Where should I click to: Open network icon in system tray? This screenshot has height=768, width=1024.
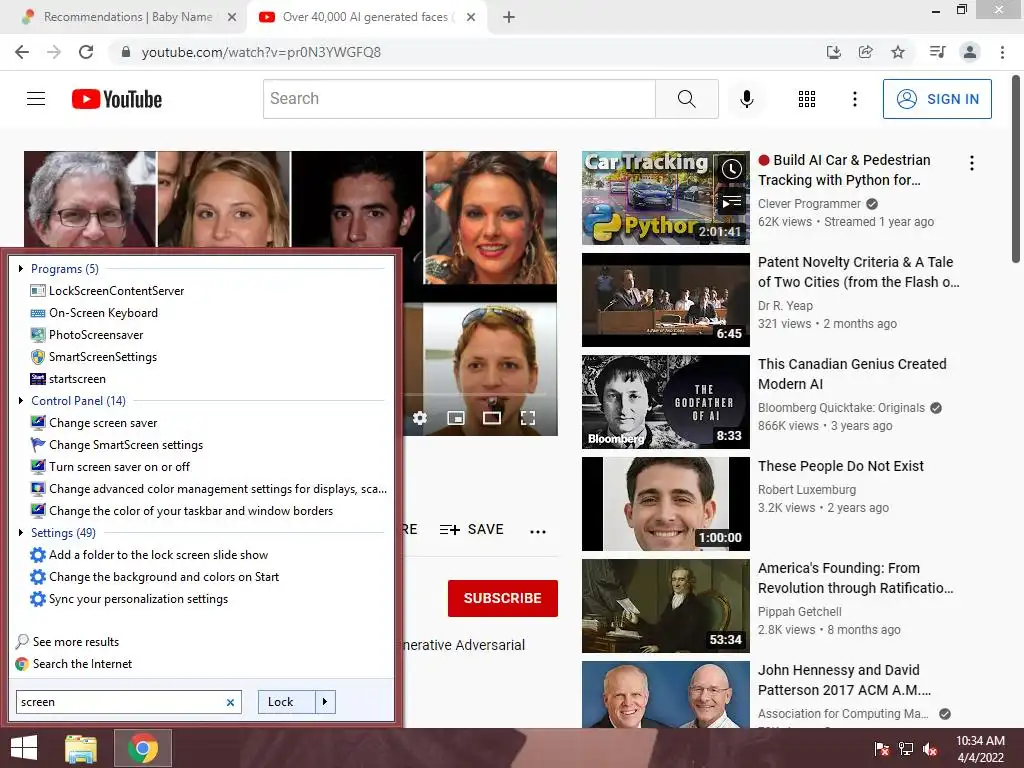click(906, 749)
